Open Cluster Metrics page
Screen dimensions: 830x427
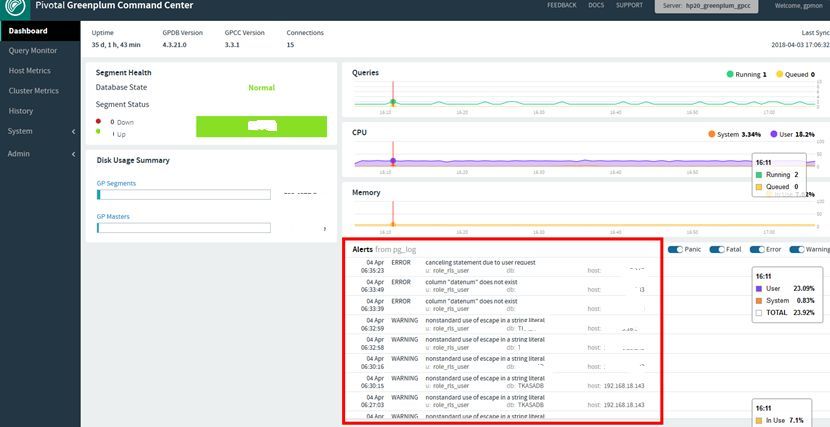33,91
